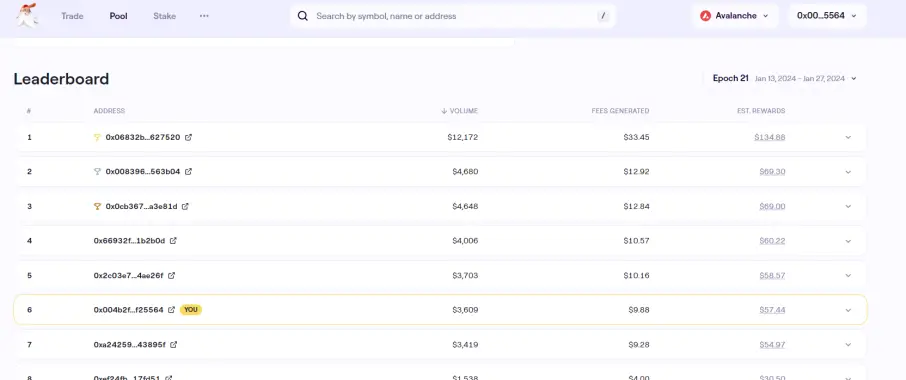Open the Trade tab
906x380 pixels.
[x=72, y=16]
